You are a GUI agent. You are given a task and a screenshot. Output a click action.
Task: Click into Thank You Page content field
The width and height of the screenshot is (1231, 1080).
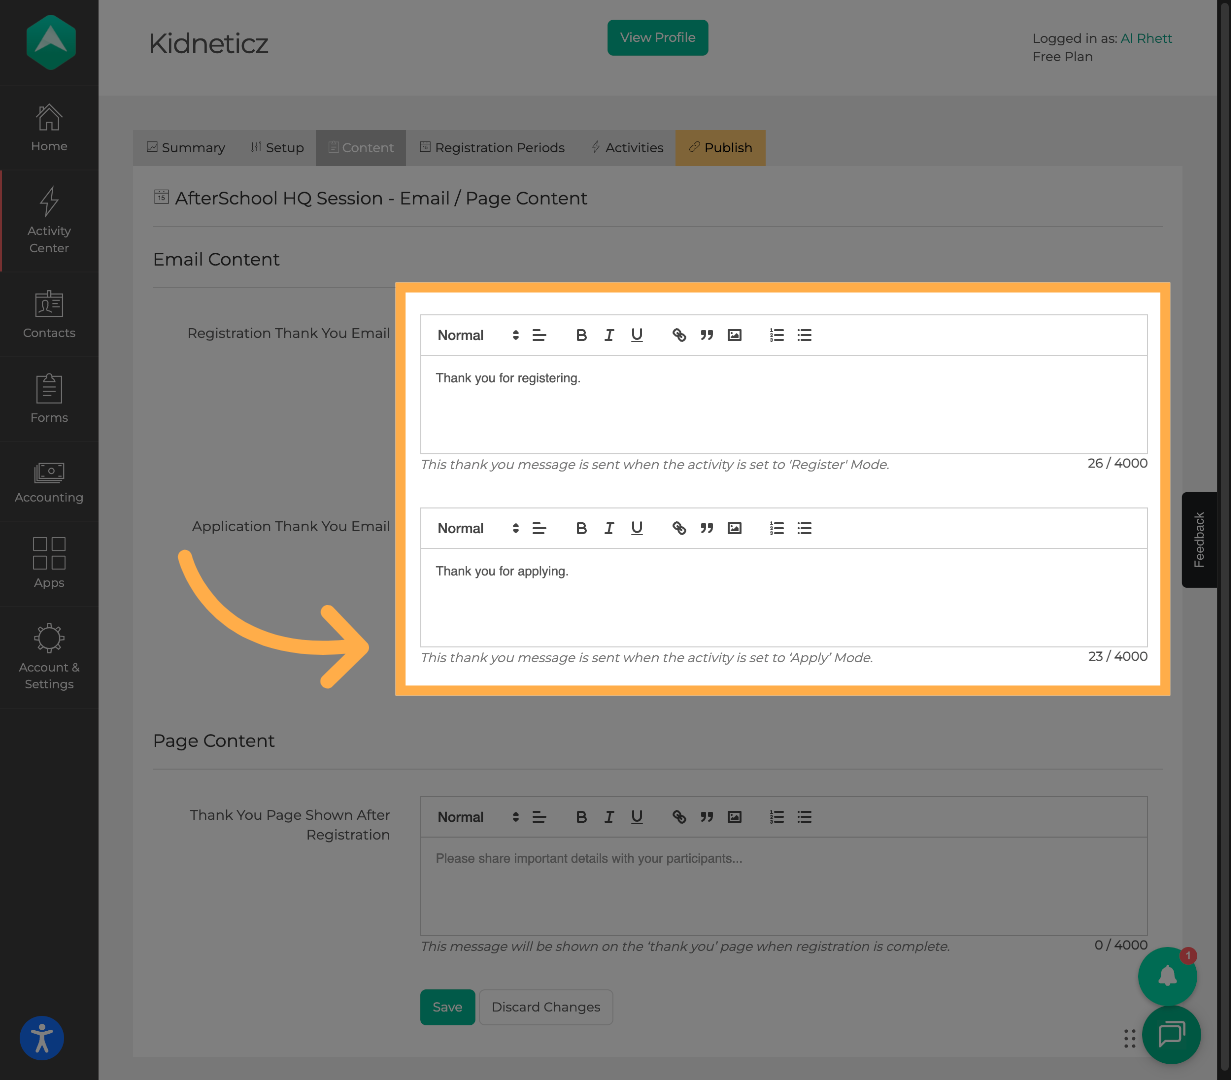pos(783,885)
